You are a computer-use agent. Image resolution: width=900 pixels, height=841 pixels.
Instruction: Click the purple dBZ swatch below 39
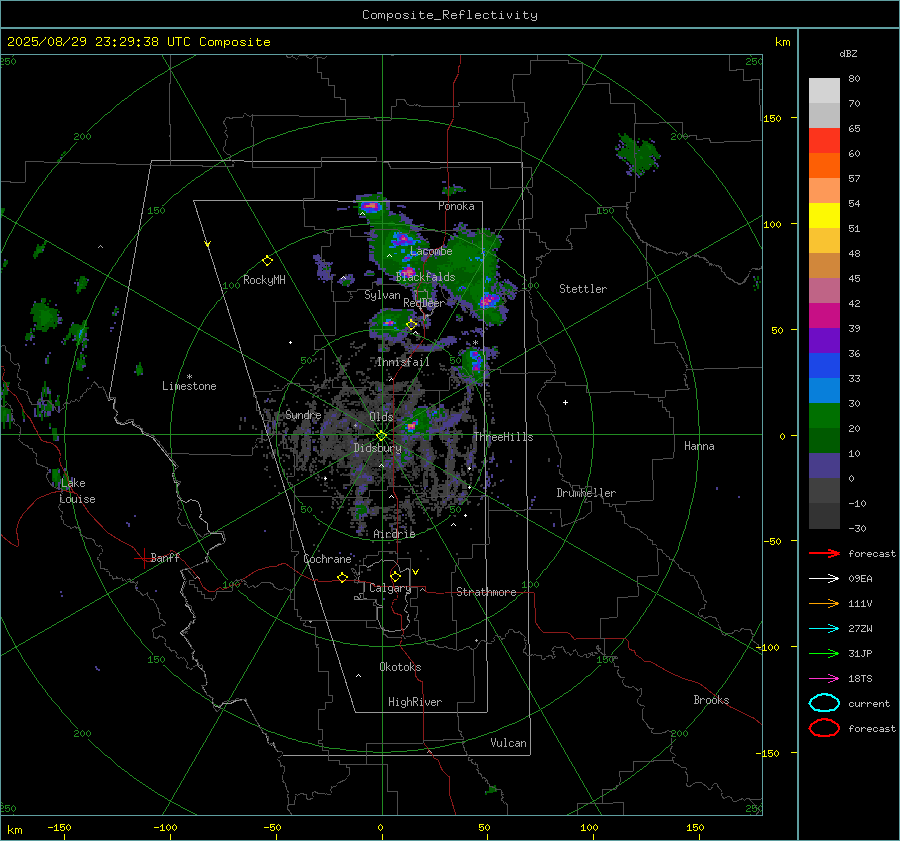[x=824, y=340]
